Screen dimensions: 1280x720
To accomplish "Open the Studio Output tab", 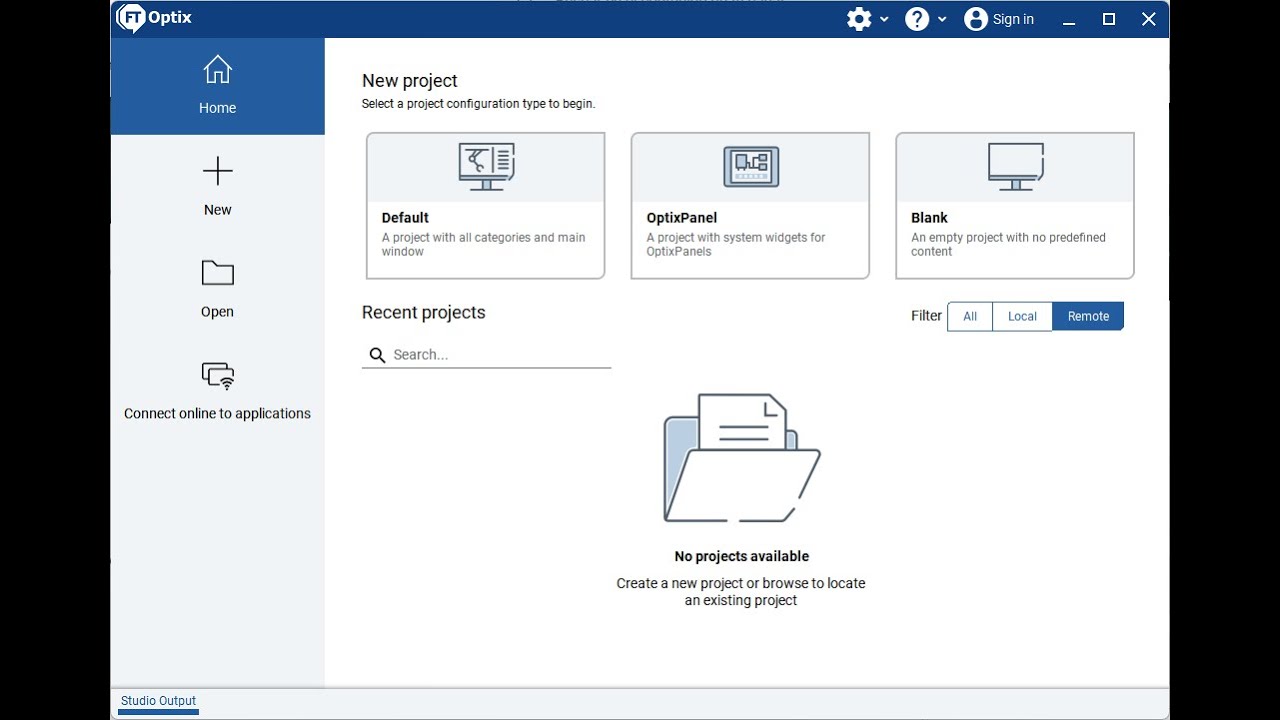I will 158,701.
